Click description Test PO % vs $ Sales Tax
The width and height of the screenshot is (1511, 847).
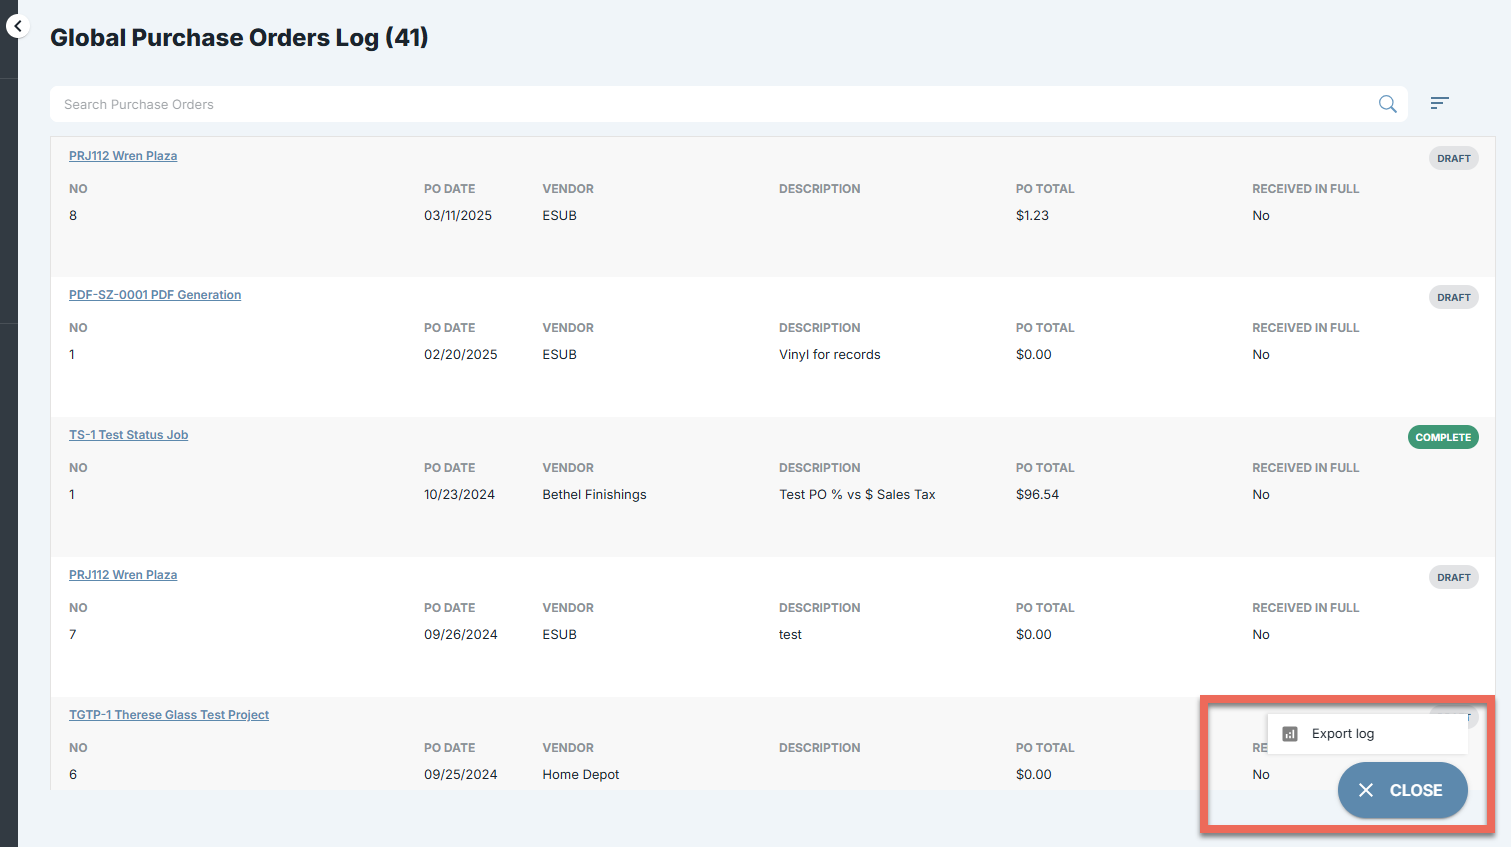(x=858, y=494)
